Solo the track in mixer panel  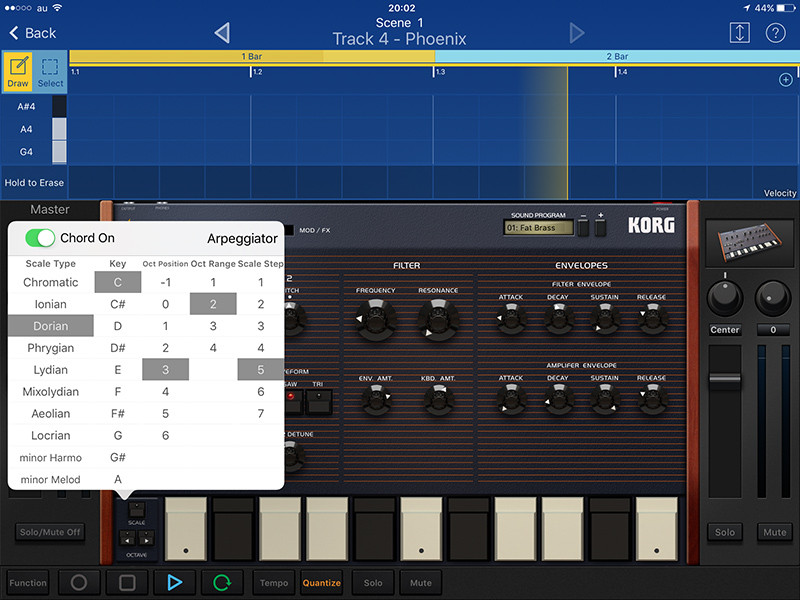pos(724,532)
